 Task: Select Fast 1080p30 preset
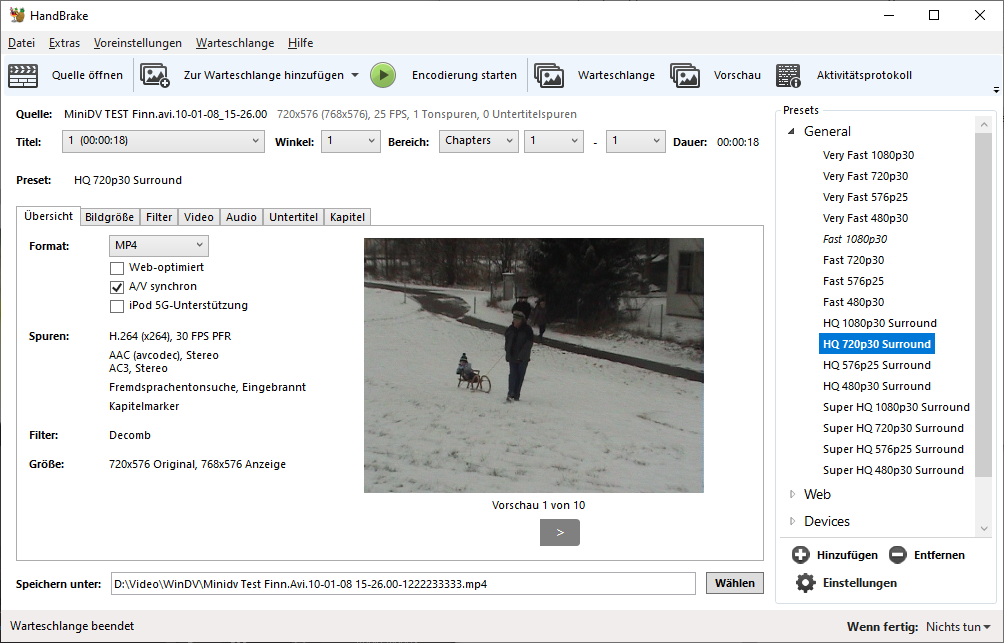coord(855,240)
